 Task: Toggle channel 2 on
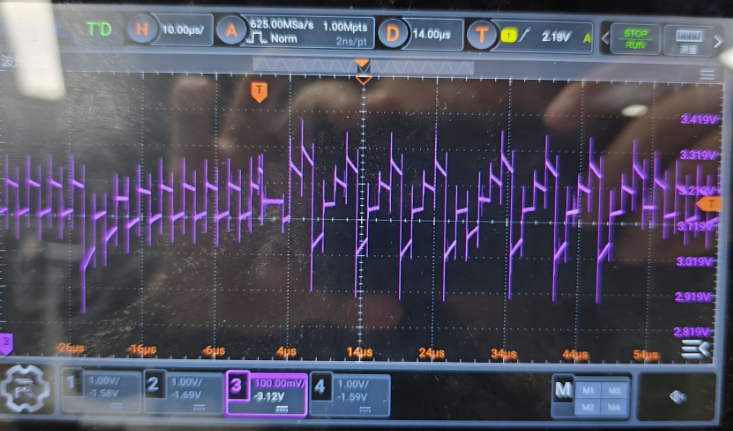point(153,382)
